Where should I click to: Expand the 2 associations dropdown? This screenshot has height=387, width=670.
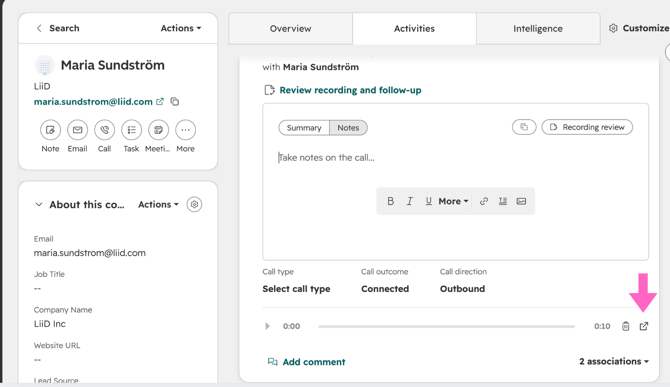(614, 361)
